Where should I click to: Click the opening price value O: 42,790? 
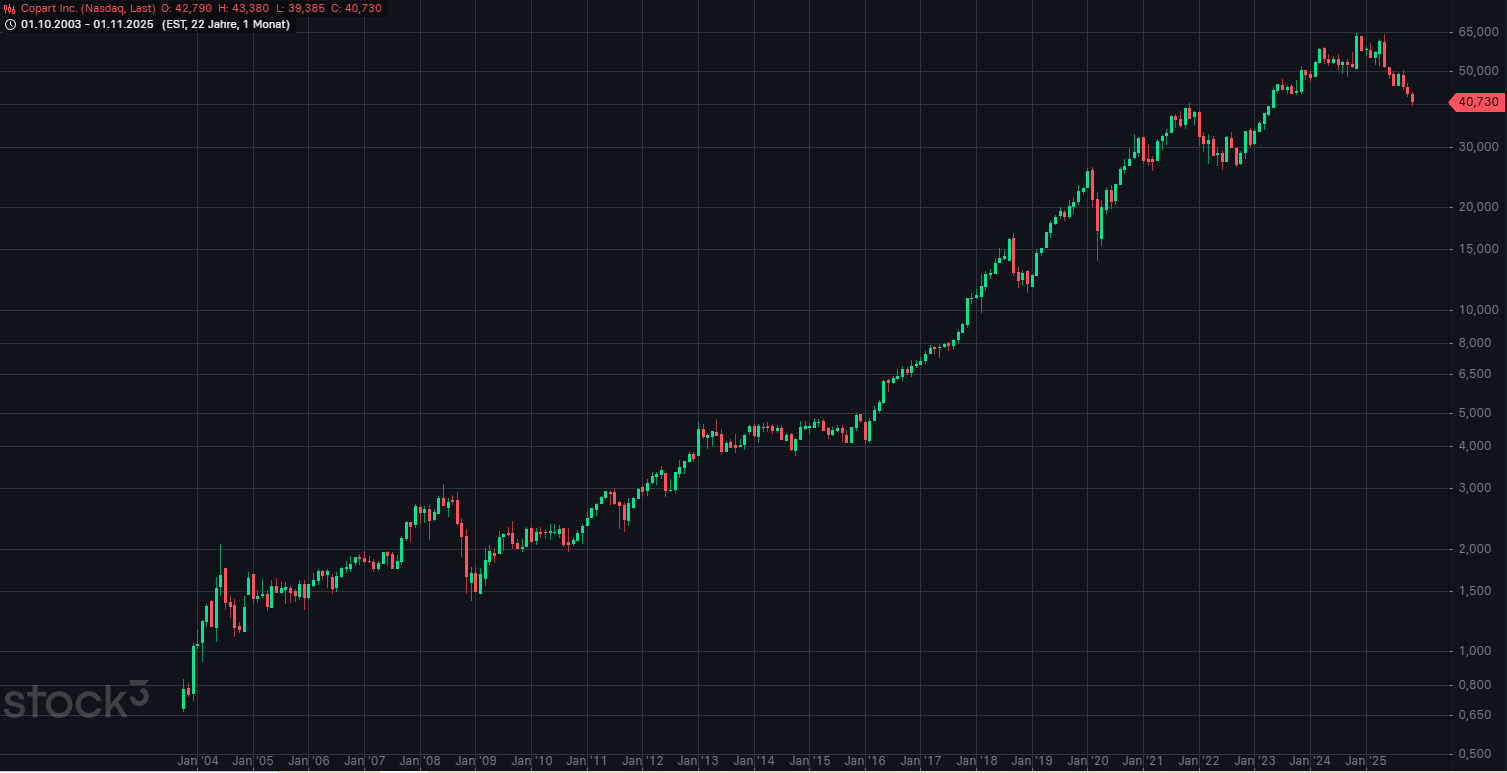point(186,8)
